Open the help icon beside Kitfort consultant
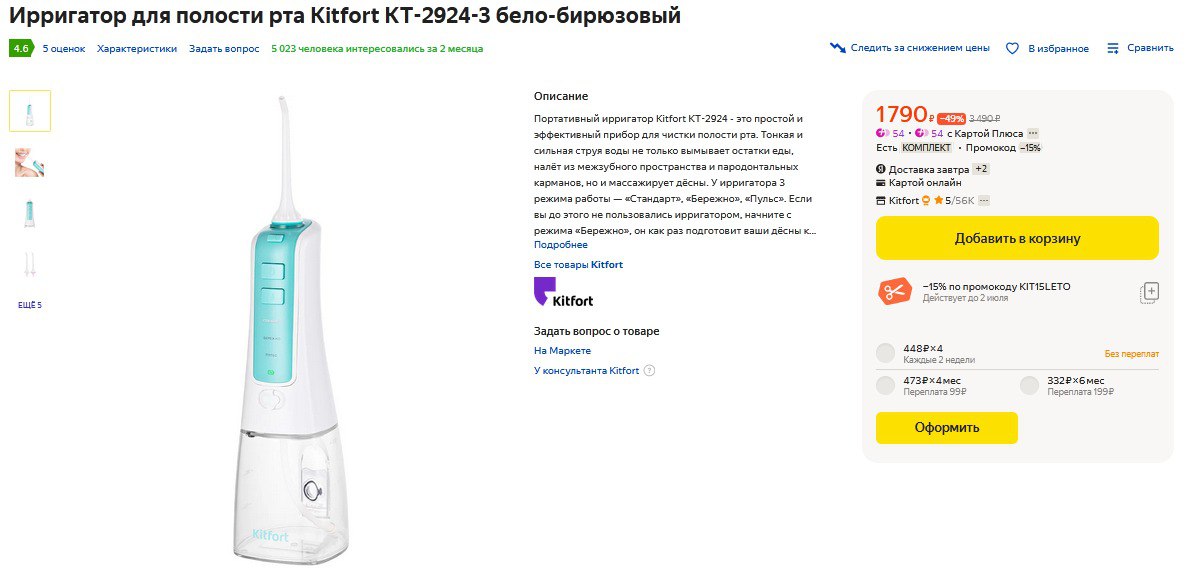The height and width of the screenshot is (571, 1186). pyautogui.click(x=649, y=371)
